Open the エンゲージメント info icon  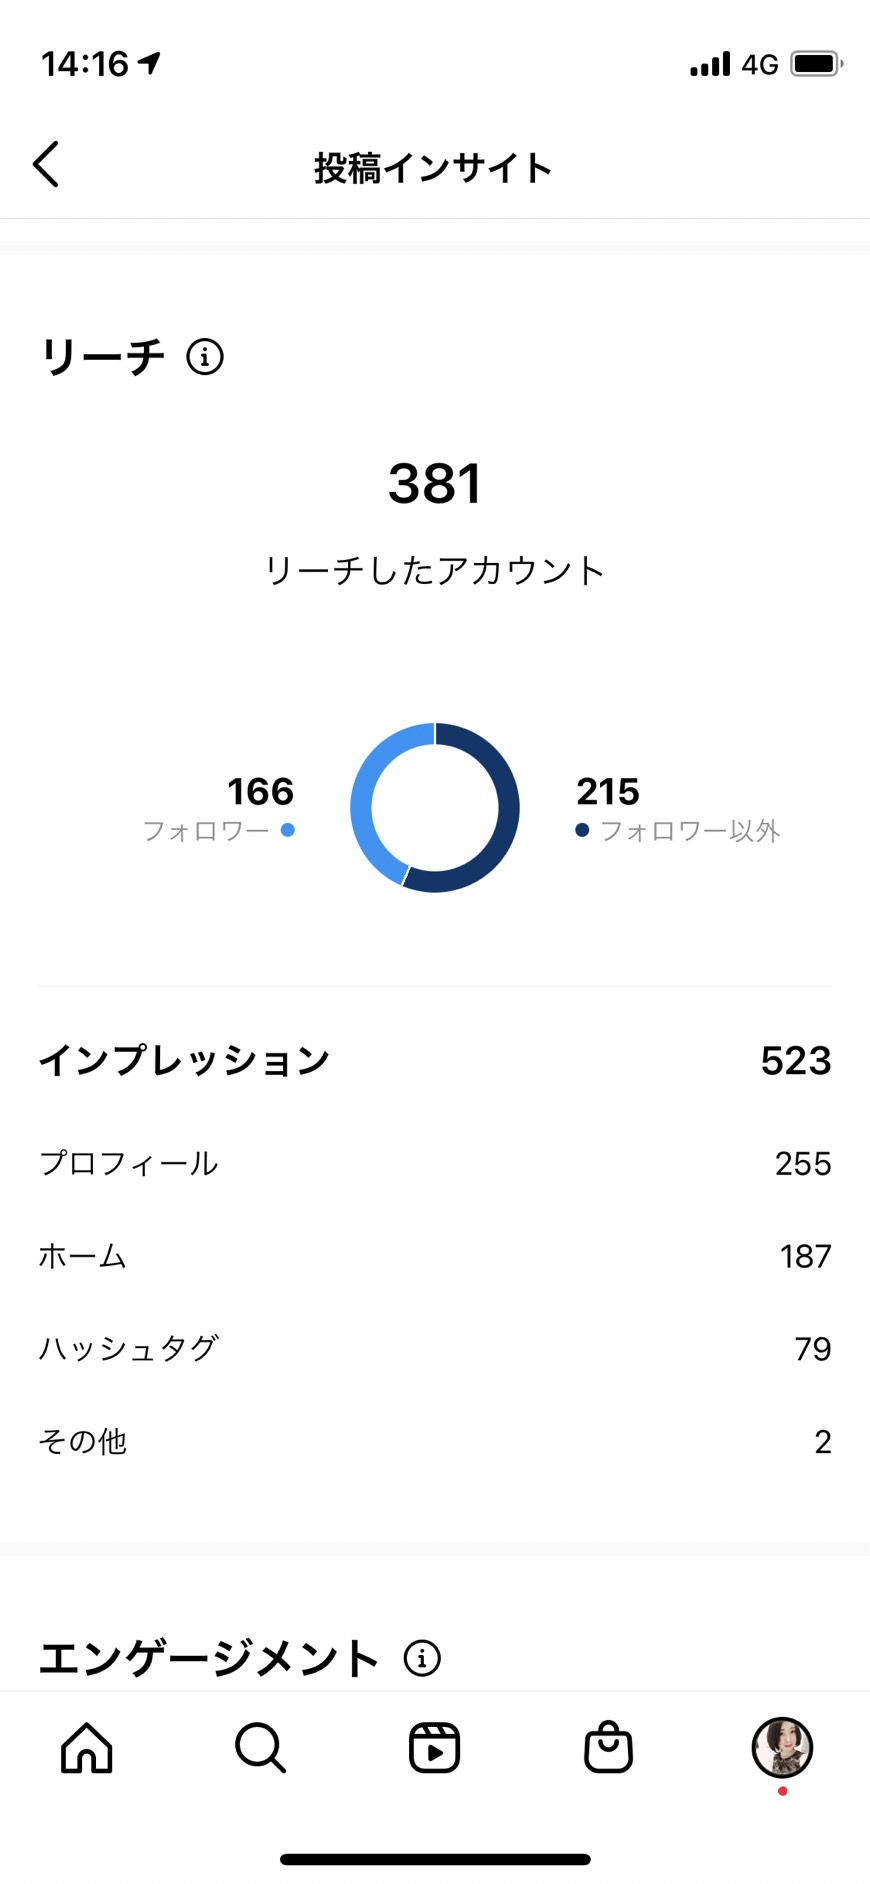(x=422, y=1657)
